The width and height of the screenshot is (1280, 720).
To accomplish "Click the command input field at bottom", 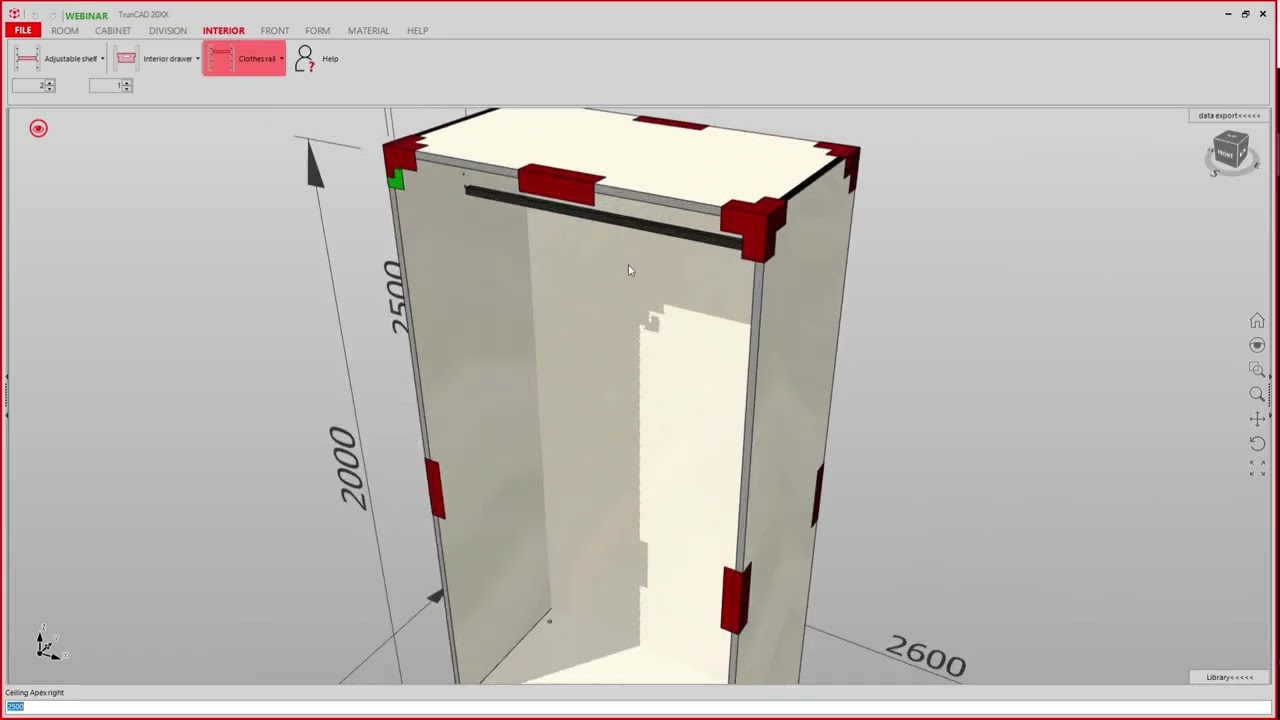I will (640, 707).
